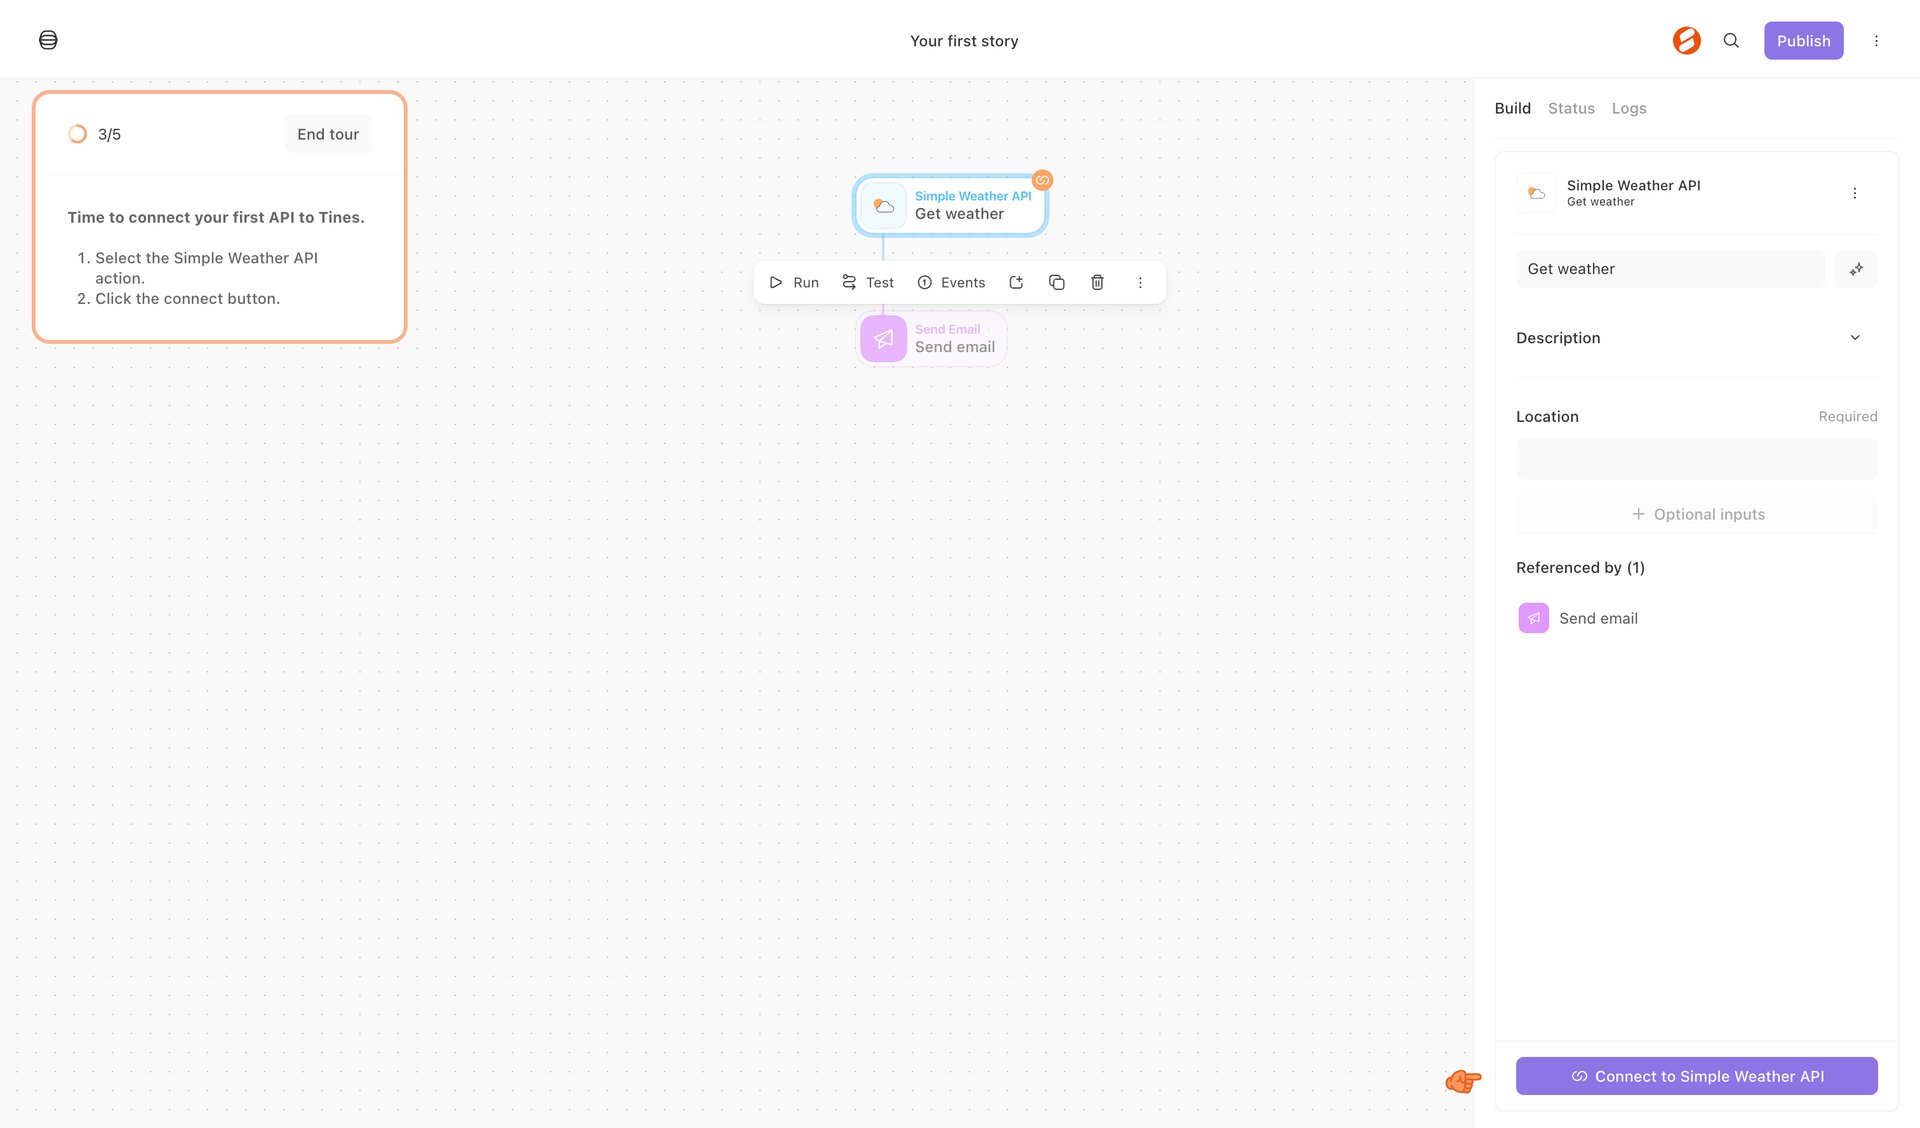Click the AI sparkle icon beside the name field
This screenshot has width=1920, height=1128.
pos(1856,269)
